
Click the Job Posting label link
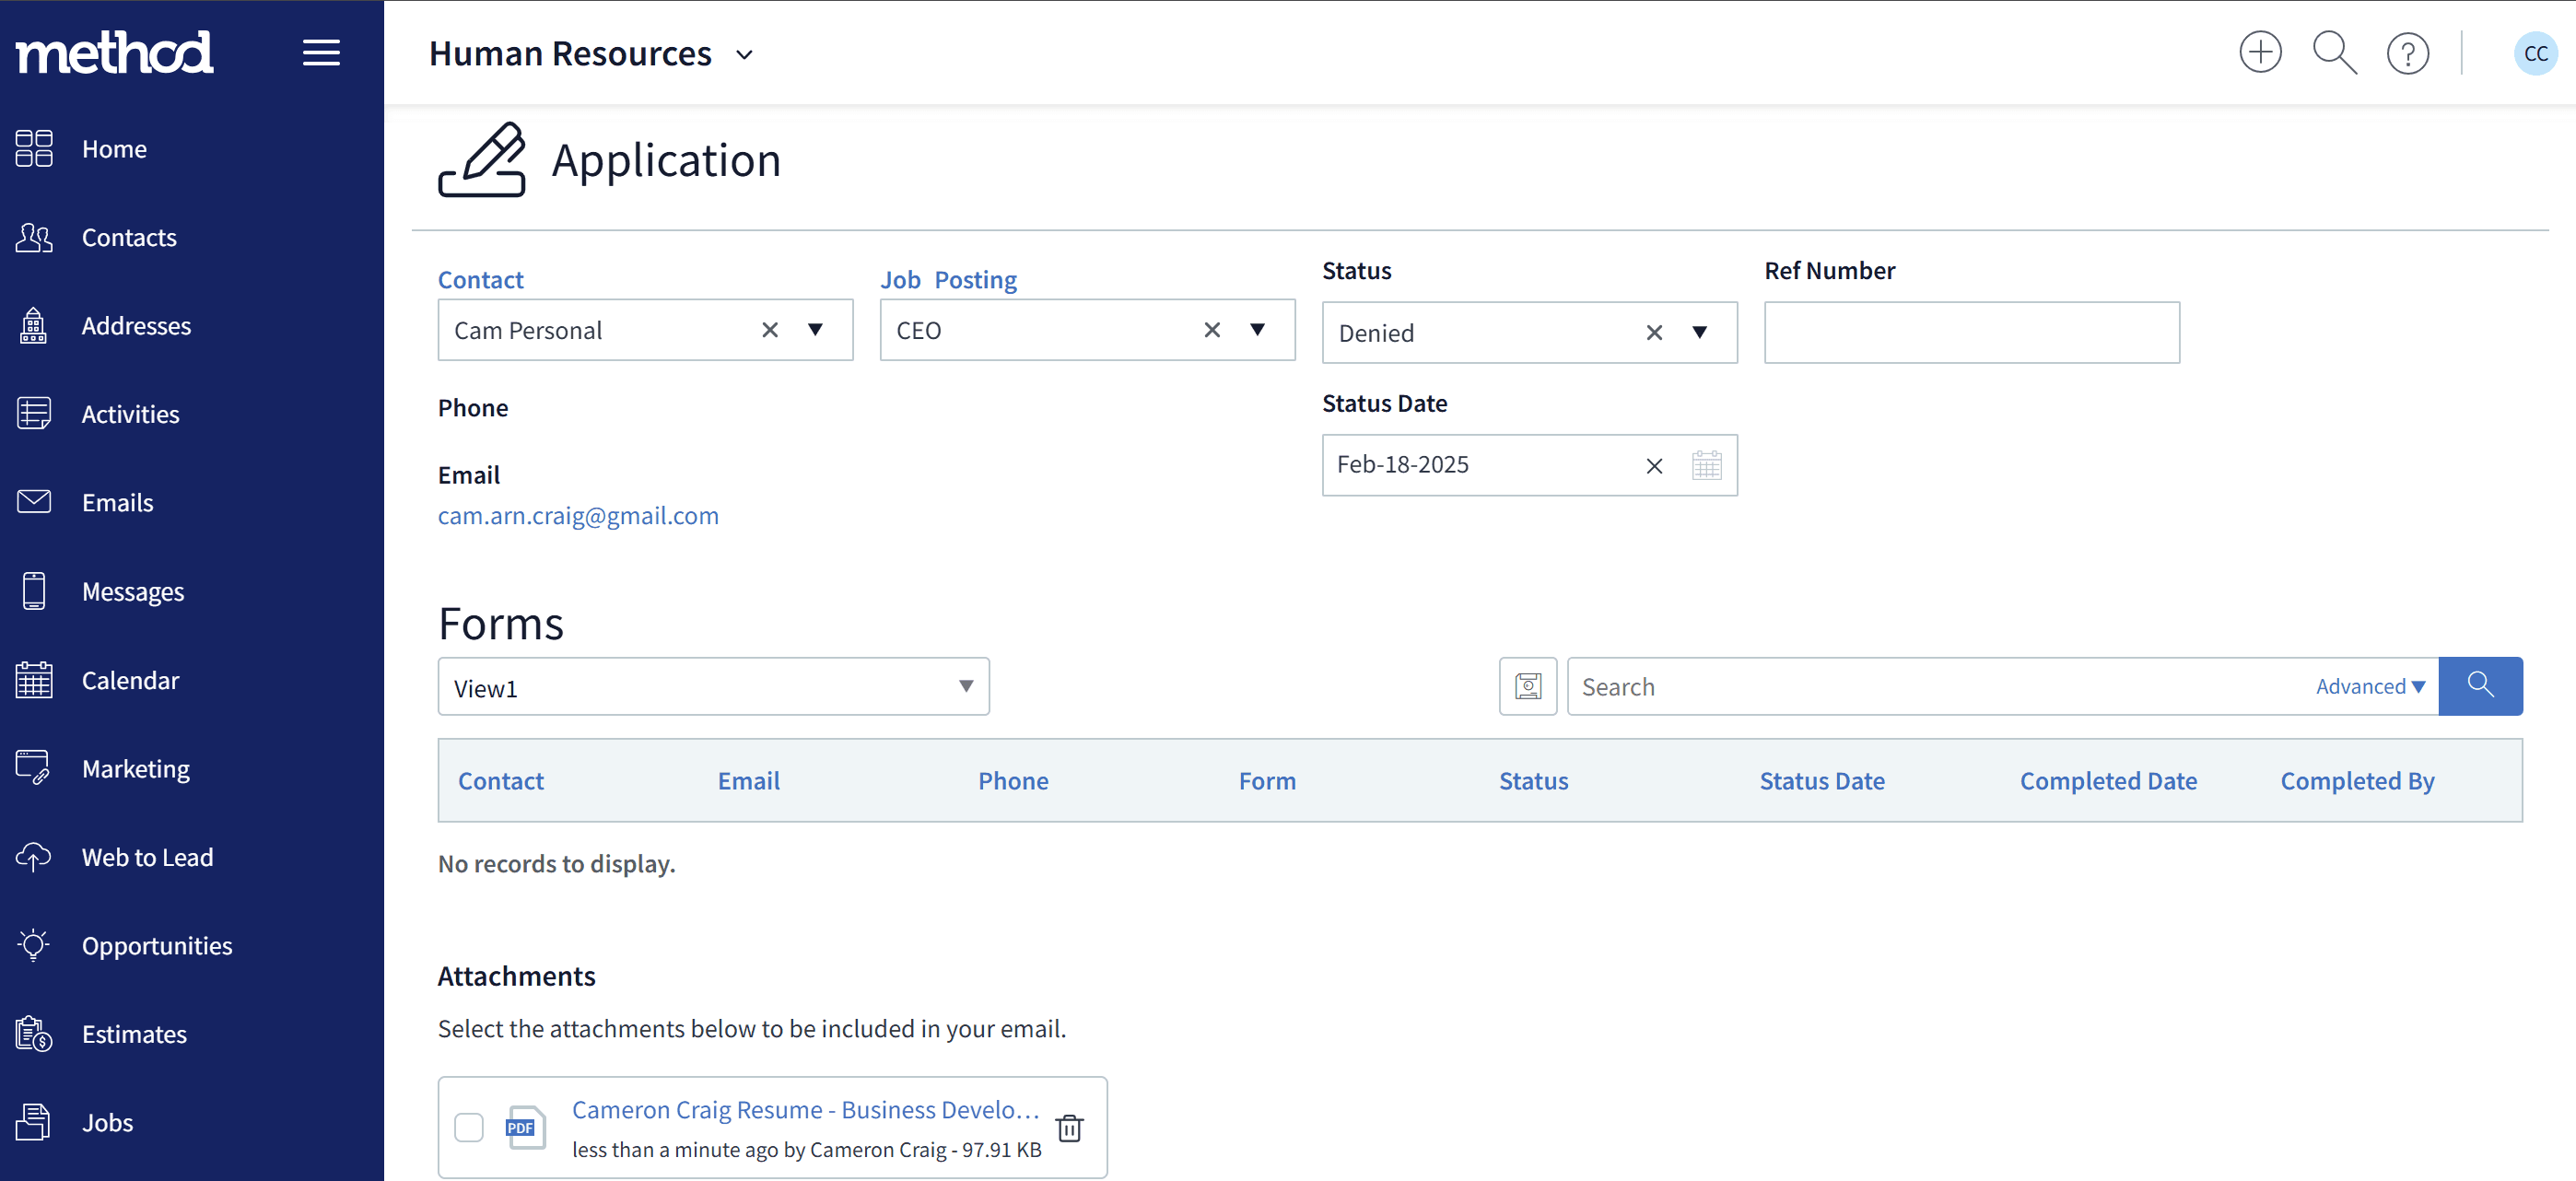[x=948, y=280]
